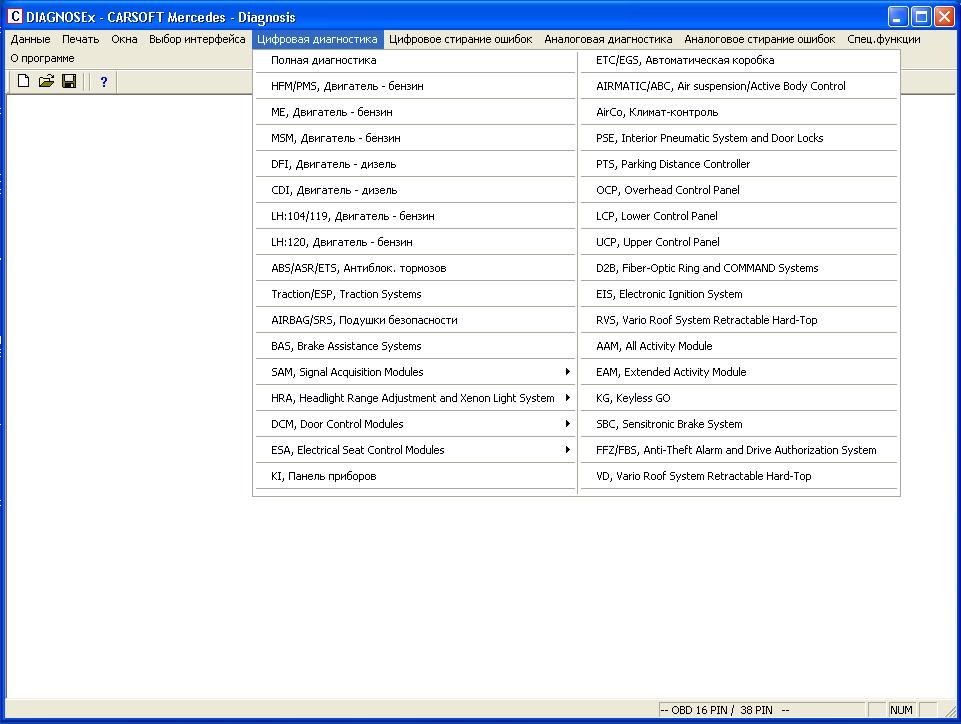Click the CARSOFT app icon in title bar
The image size is (961, 724).
(x=15, y=17)
